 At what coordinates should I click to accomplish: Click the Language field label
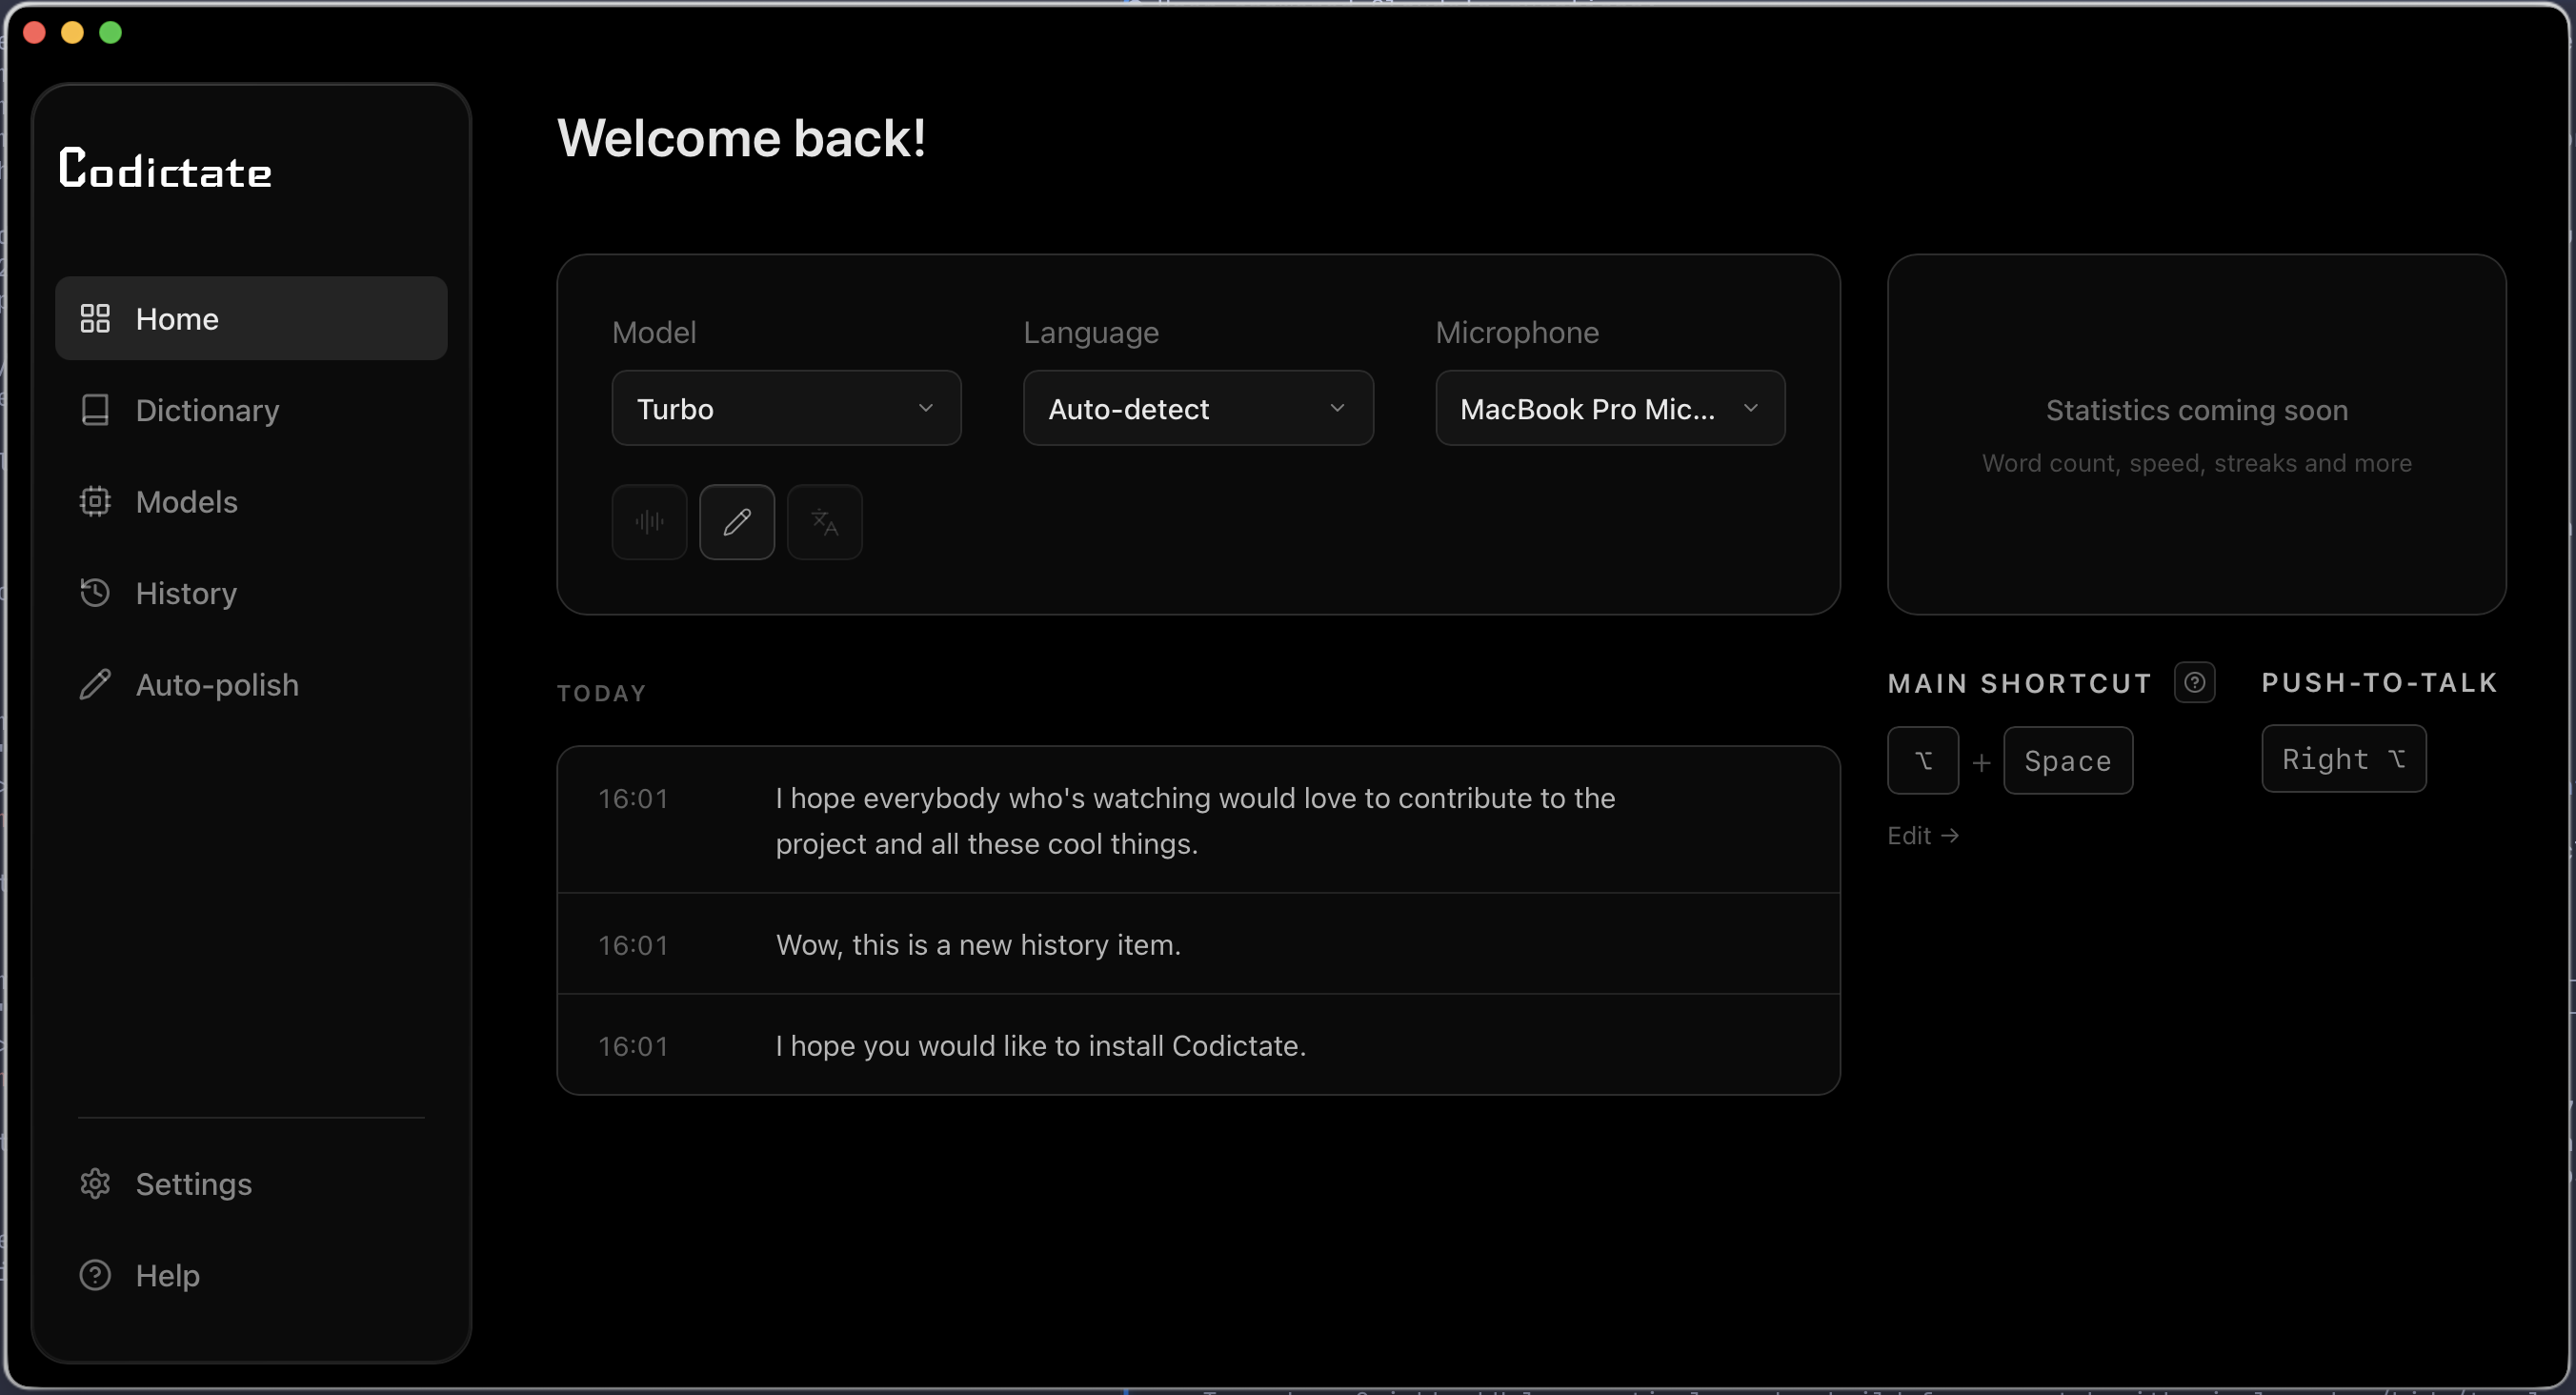click(1091, 332)
